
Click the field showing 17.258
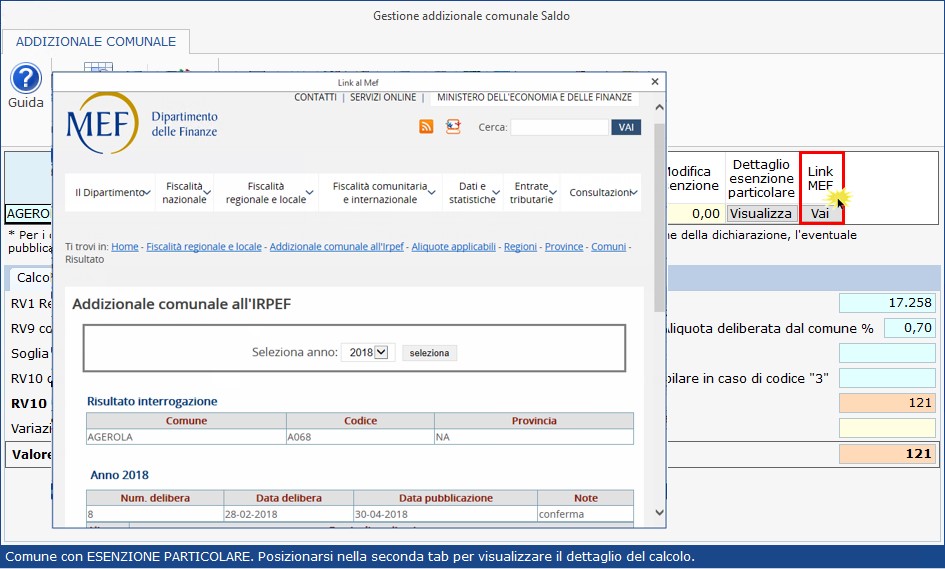coord(887,303)
